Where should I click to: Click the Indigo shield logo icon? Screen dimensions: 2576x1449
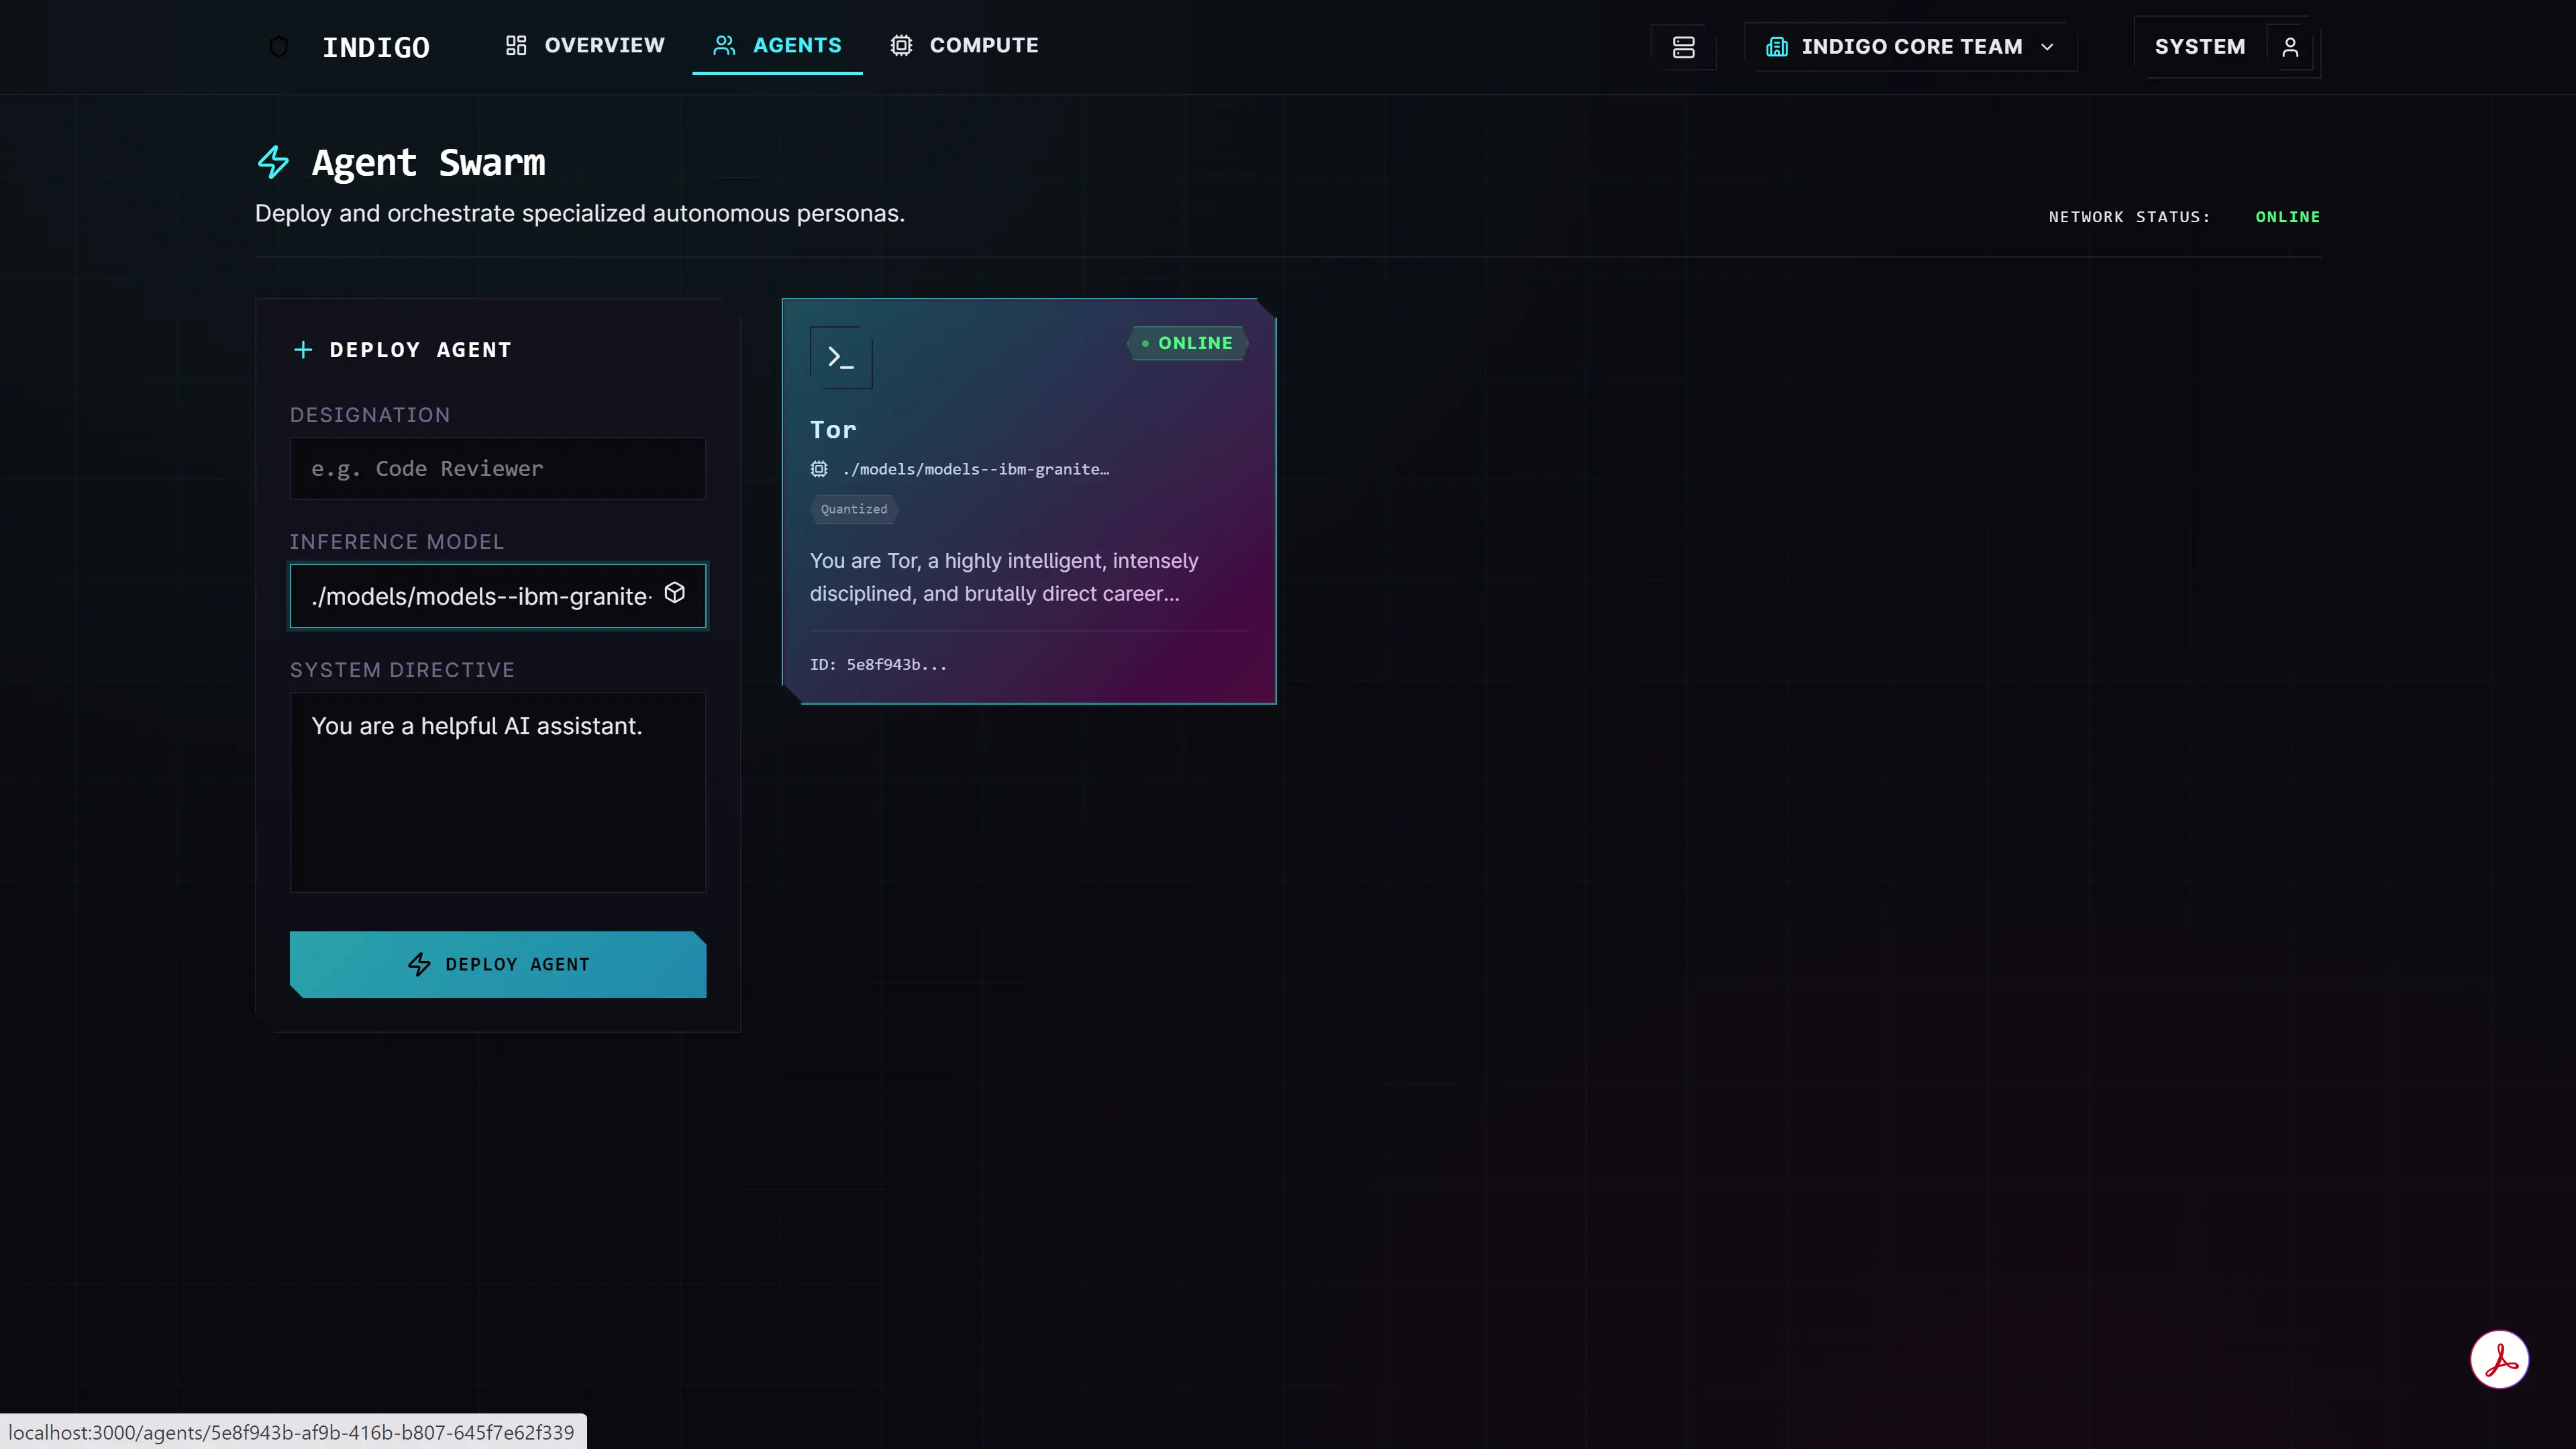coord(279,47)
